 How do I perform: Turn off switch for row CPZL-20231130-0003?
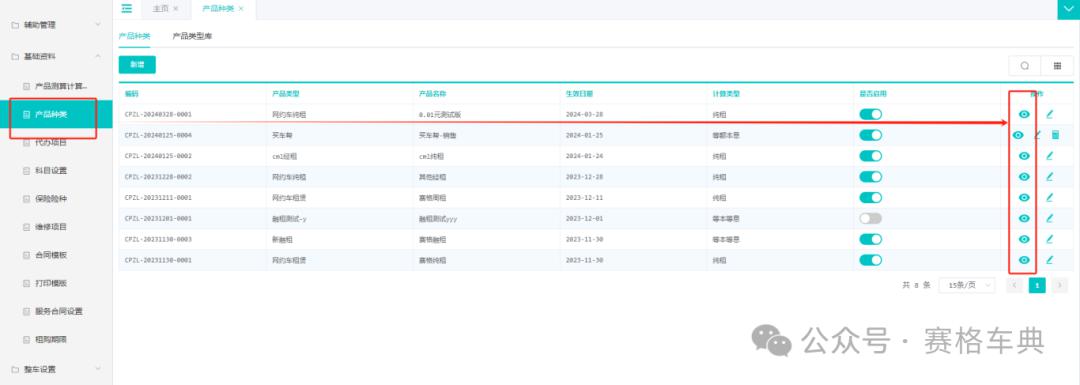point(871,239)
